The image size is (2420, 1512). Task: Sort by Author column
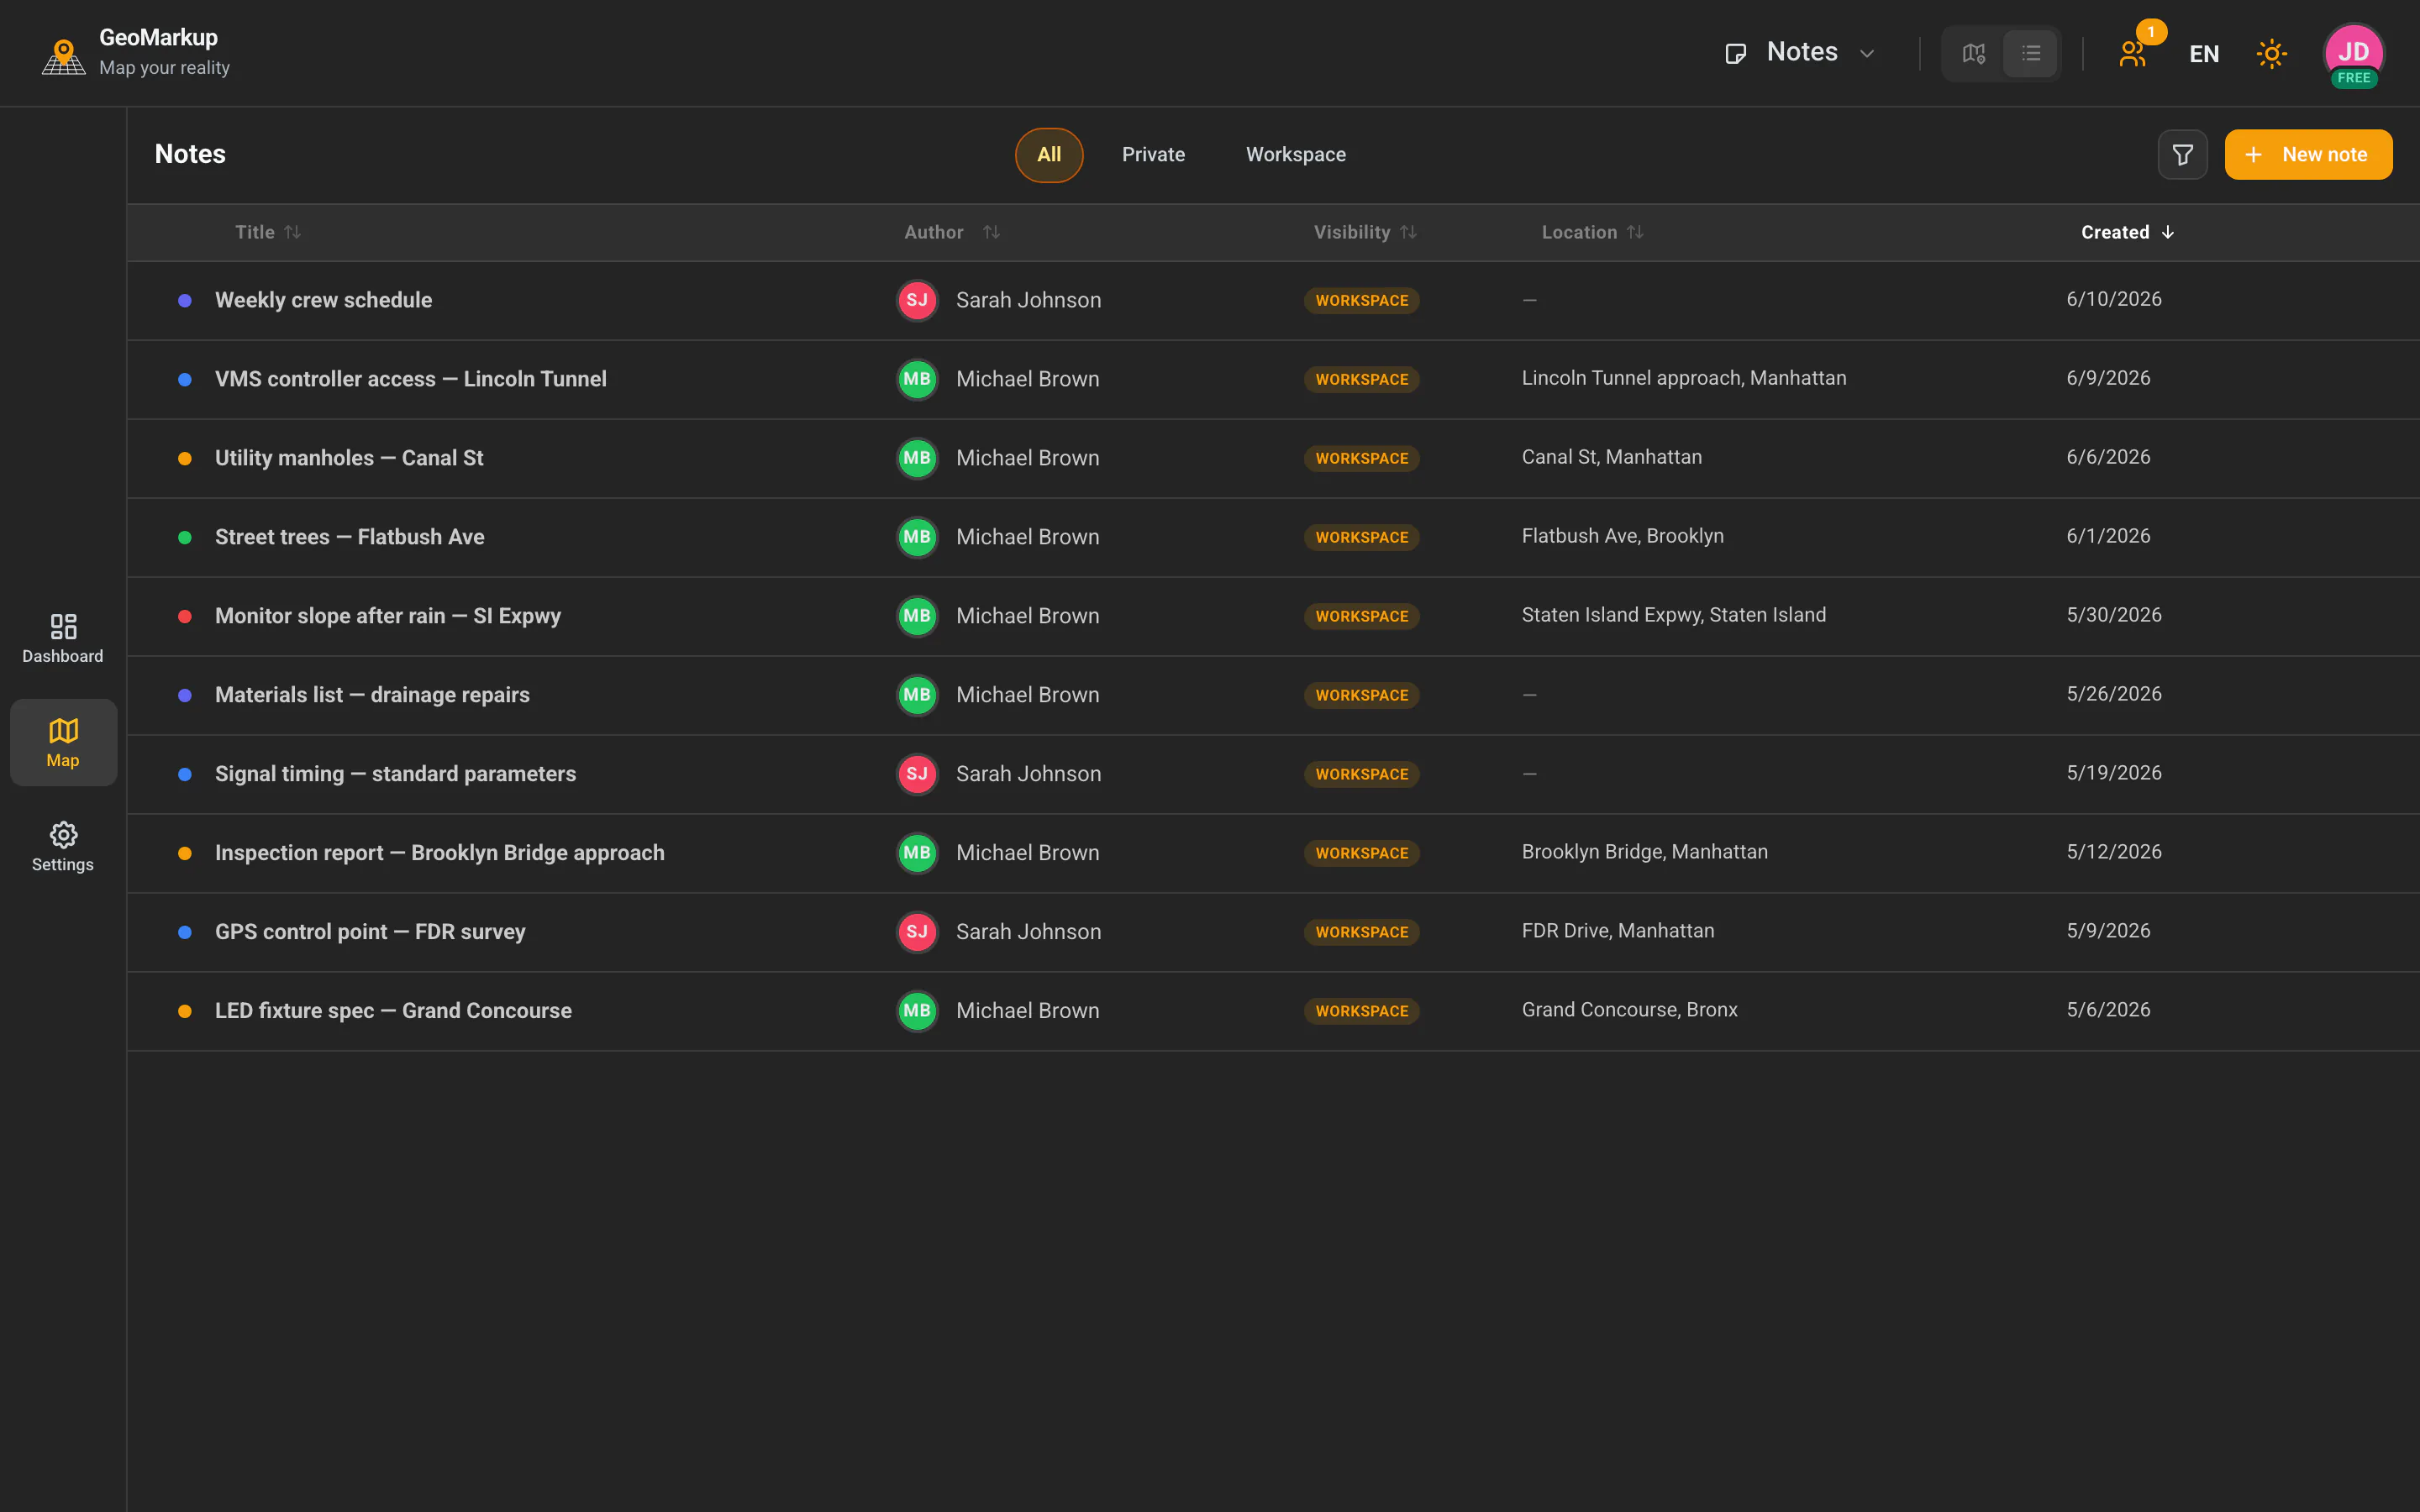pos(951,232)
